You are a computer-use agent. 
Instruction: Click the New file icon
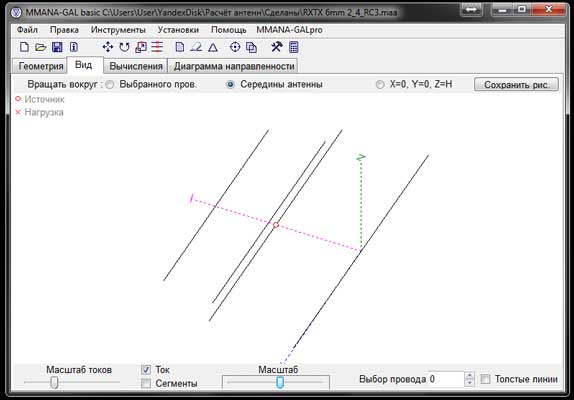tap(24, 47)
